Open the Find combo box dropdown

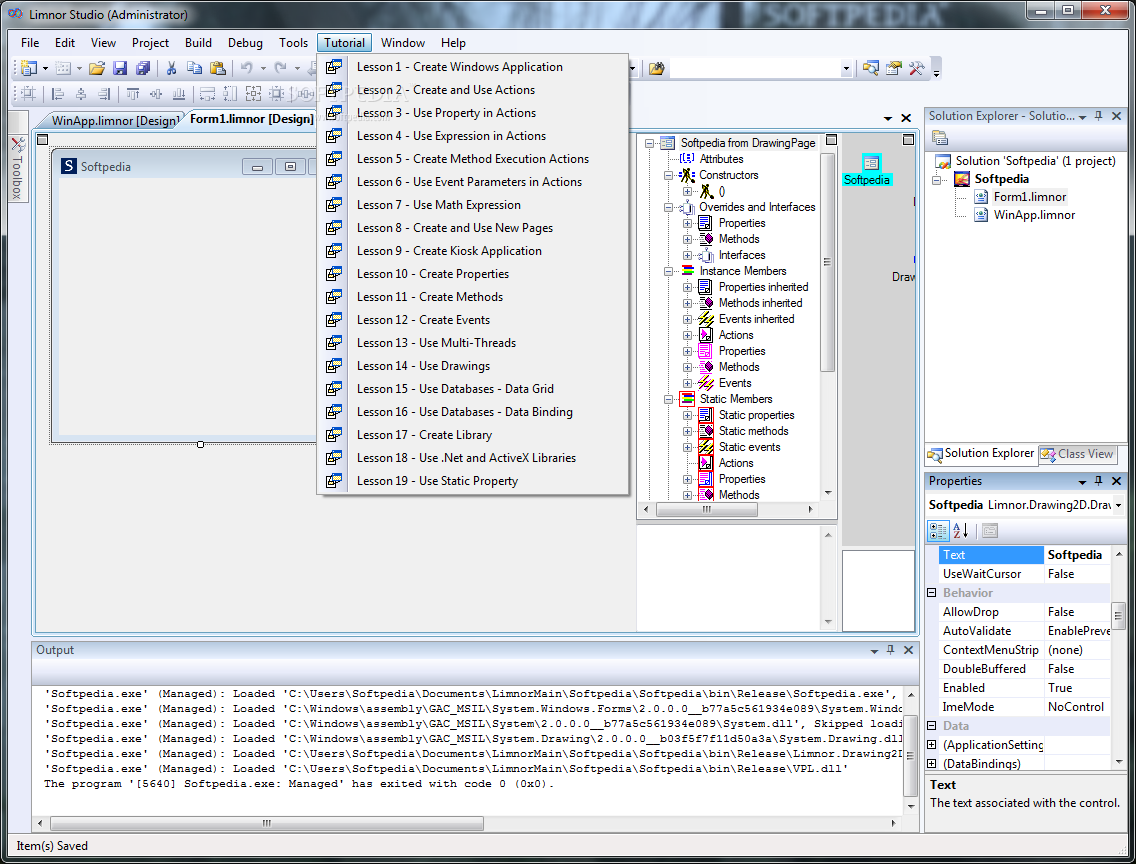[x=845, y=69]
